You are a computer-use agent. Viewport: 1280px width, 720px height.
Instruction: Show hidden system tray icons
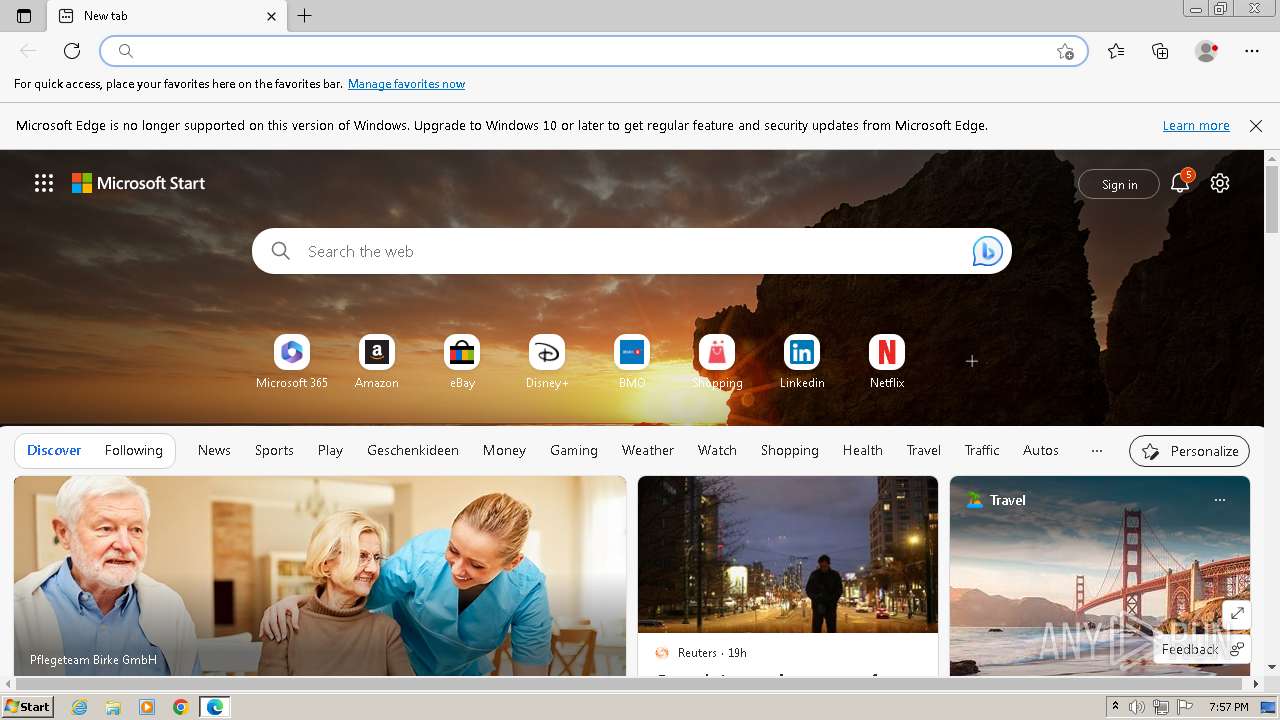tap(1115, 707)
